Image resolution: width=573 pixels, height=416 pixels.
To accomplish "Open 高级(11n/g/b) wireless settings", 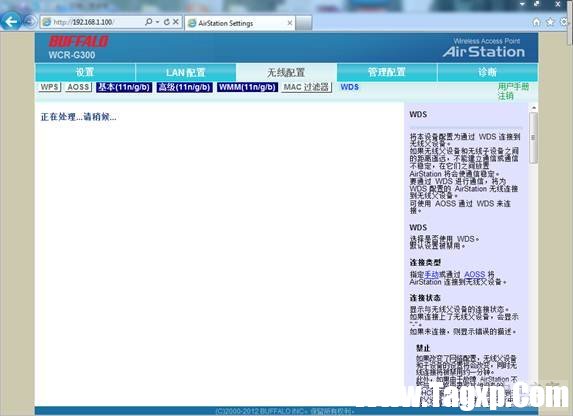I will click(x=185, y=87).
